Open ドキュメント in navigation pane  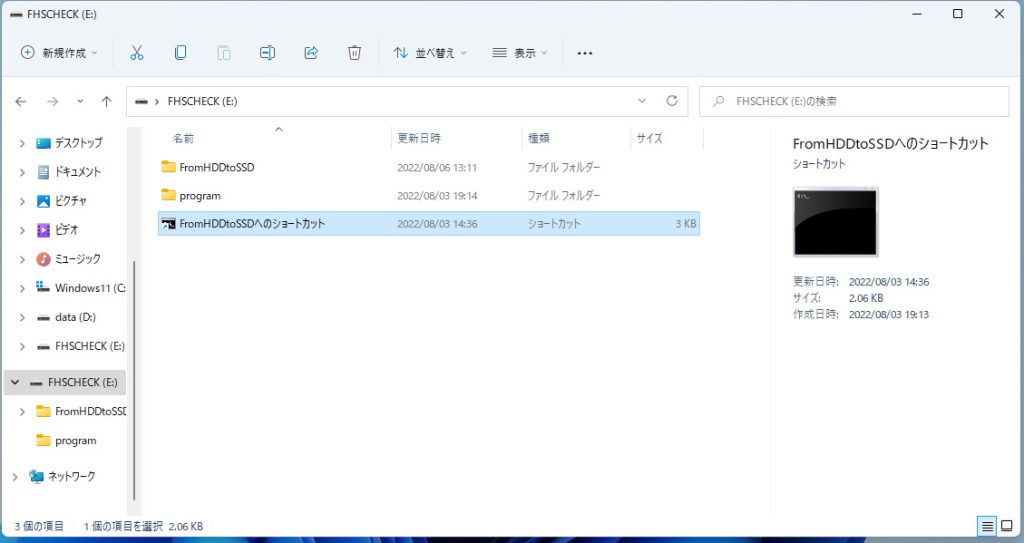pyautogui.click(x=78, y=172)
